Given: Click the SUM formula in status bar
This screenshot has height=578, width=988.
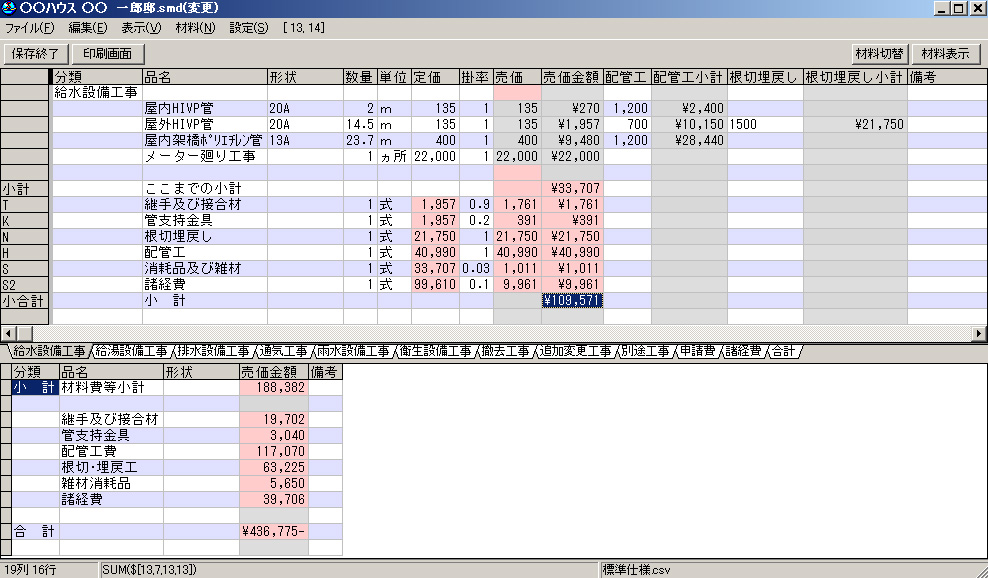Looking at the screenshot, I should point(149,570).
